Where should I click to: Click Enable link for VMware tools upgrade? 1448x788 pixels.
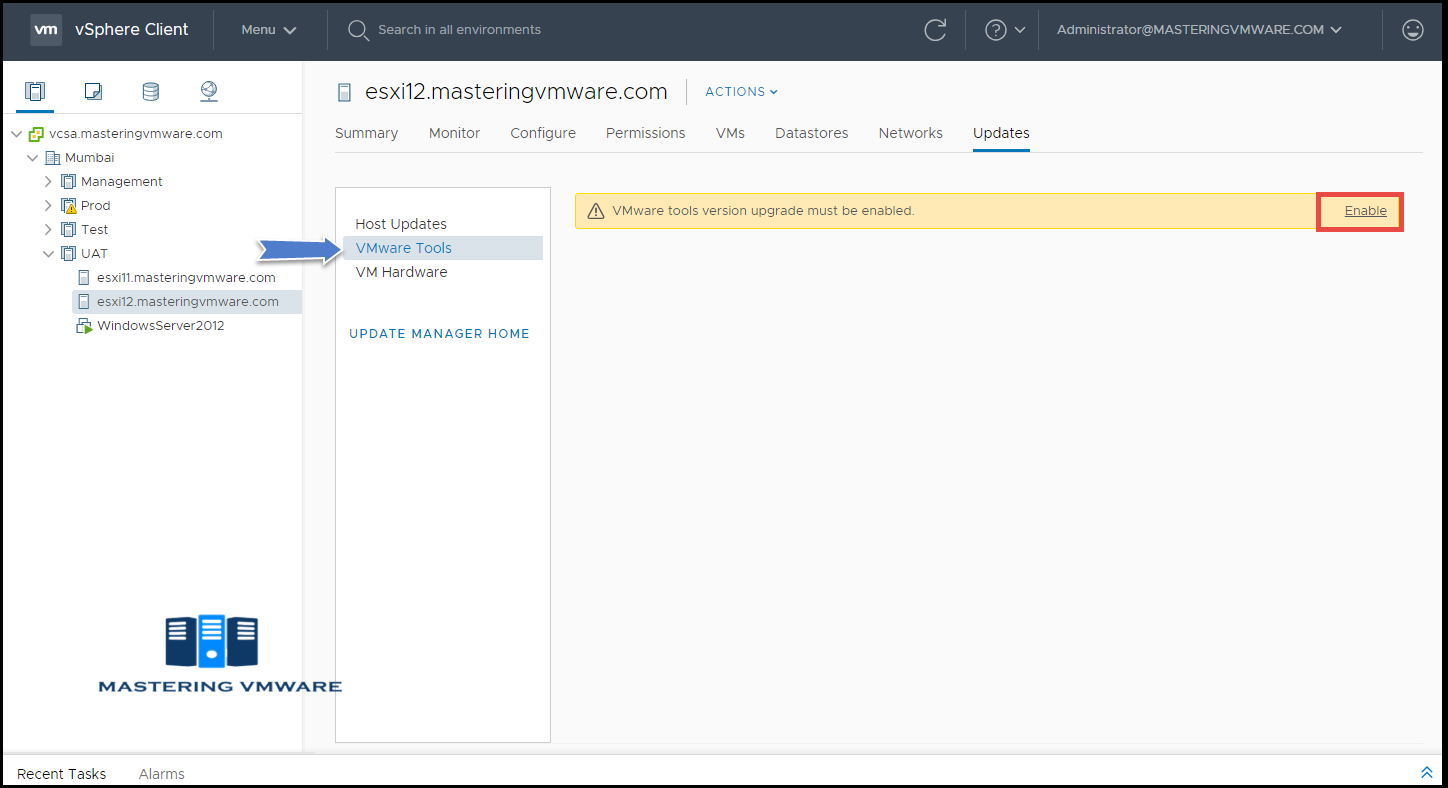1365,211
